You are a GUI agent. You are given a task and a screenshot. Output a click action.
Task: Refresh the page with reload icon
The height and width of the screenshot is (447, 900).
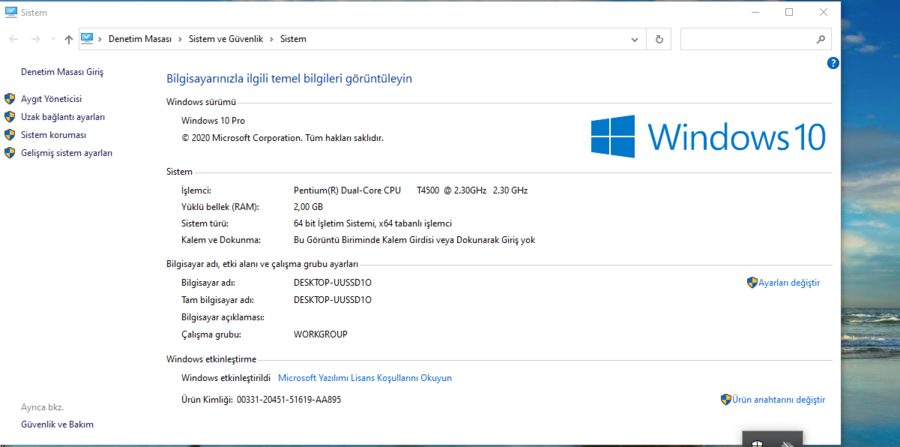tap(659, 39)
